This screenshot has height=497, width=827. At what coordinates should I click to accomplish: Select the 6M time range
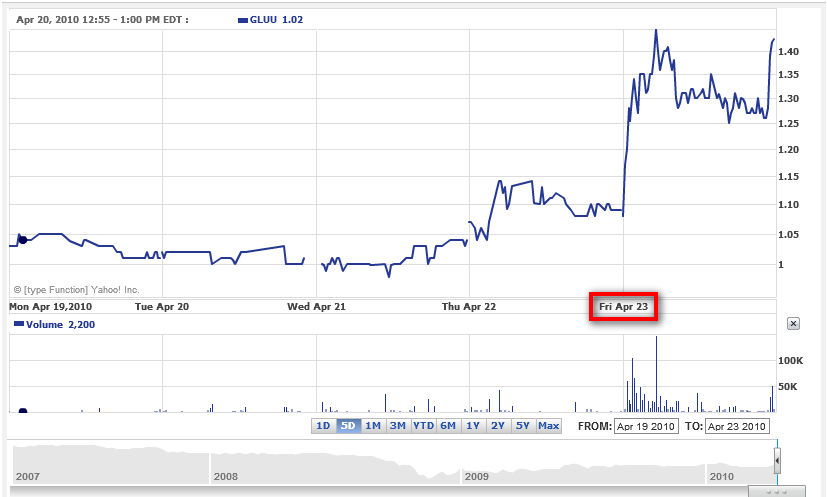pyautogui.click(x=448, y=426)
